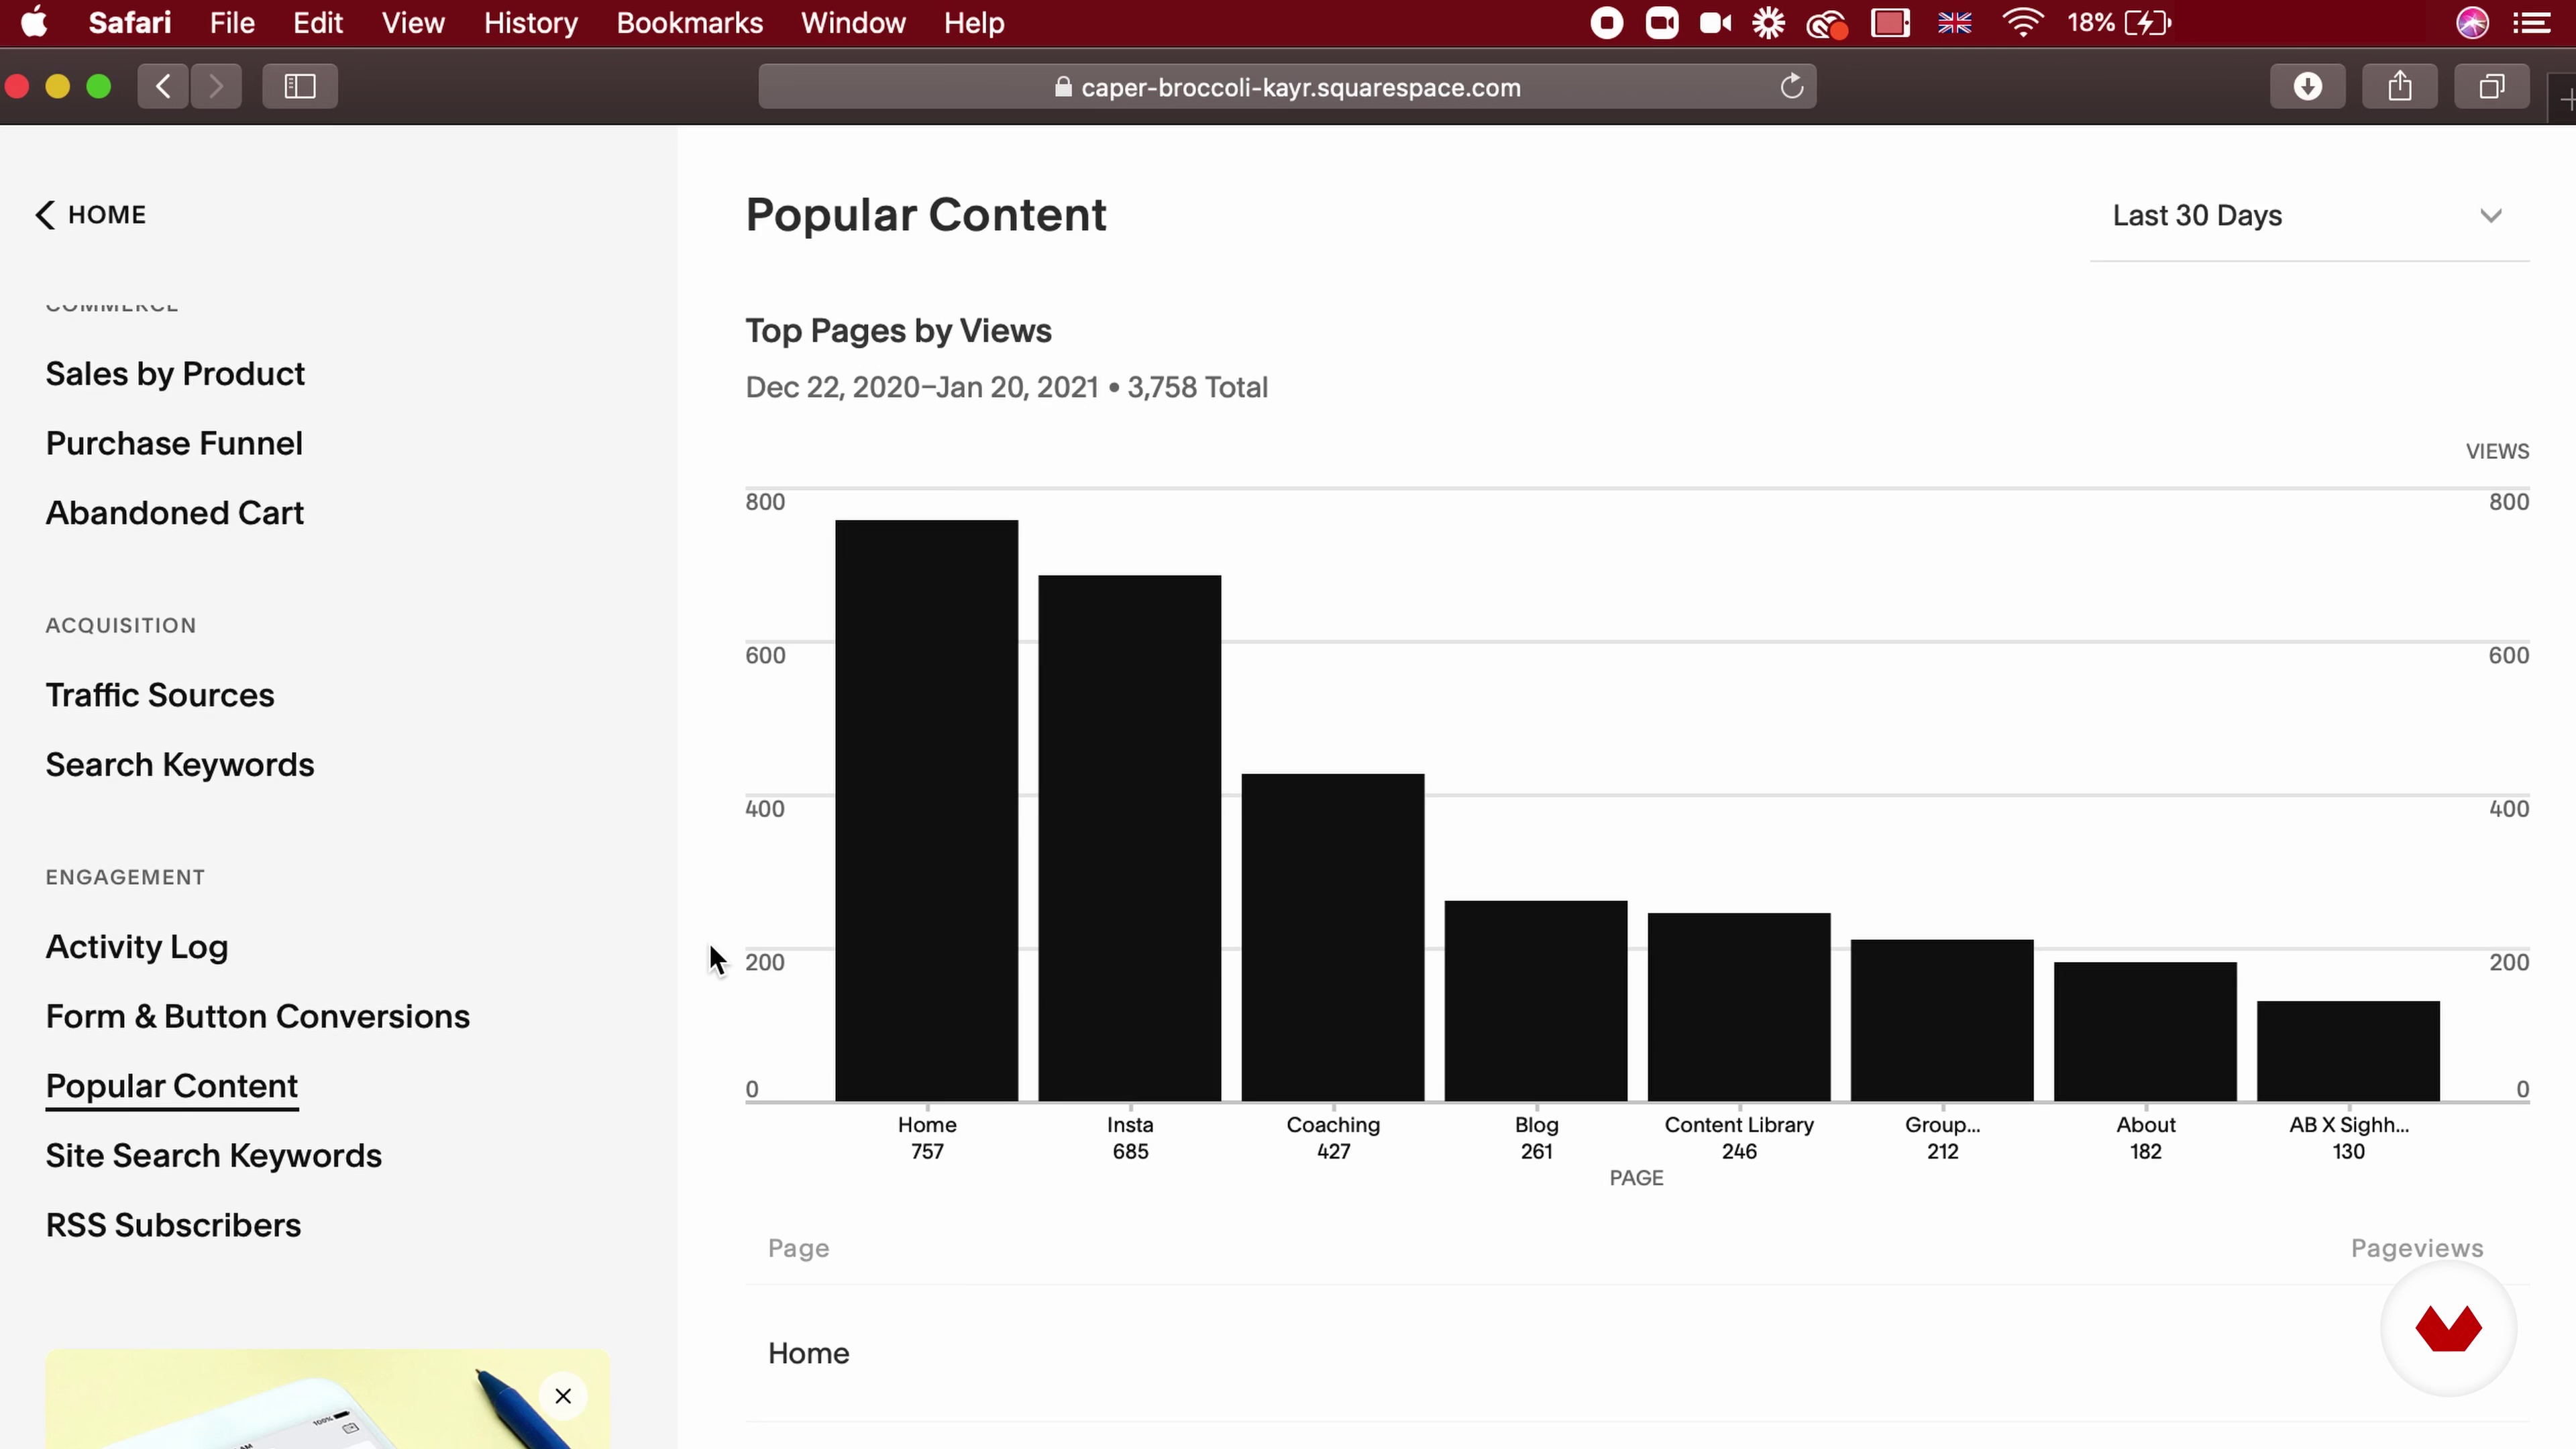2576x1449 pixels.
Task: Open Form & Button Conversions panel
Action: 258,1017
